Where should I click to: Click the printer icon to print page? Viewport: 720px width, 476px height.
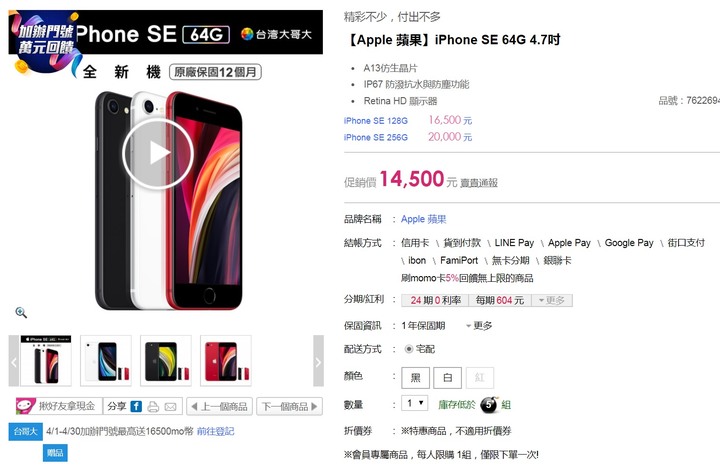pyautogui.click(x=153, y=407)
